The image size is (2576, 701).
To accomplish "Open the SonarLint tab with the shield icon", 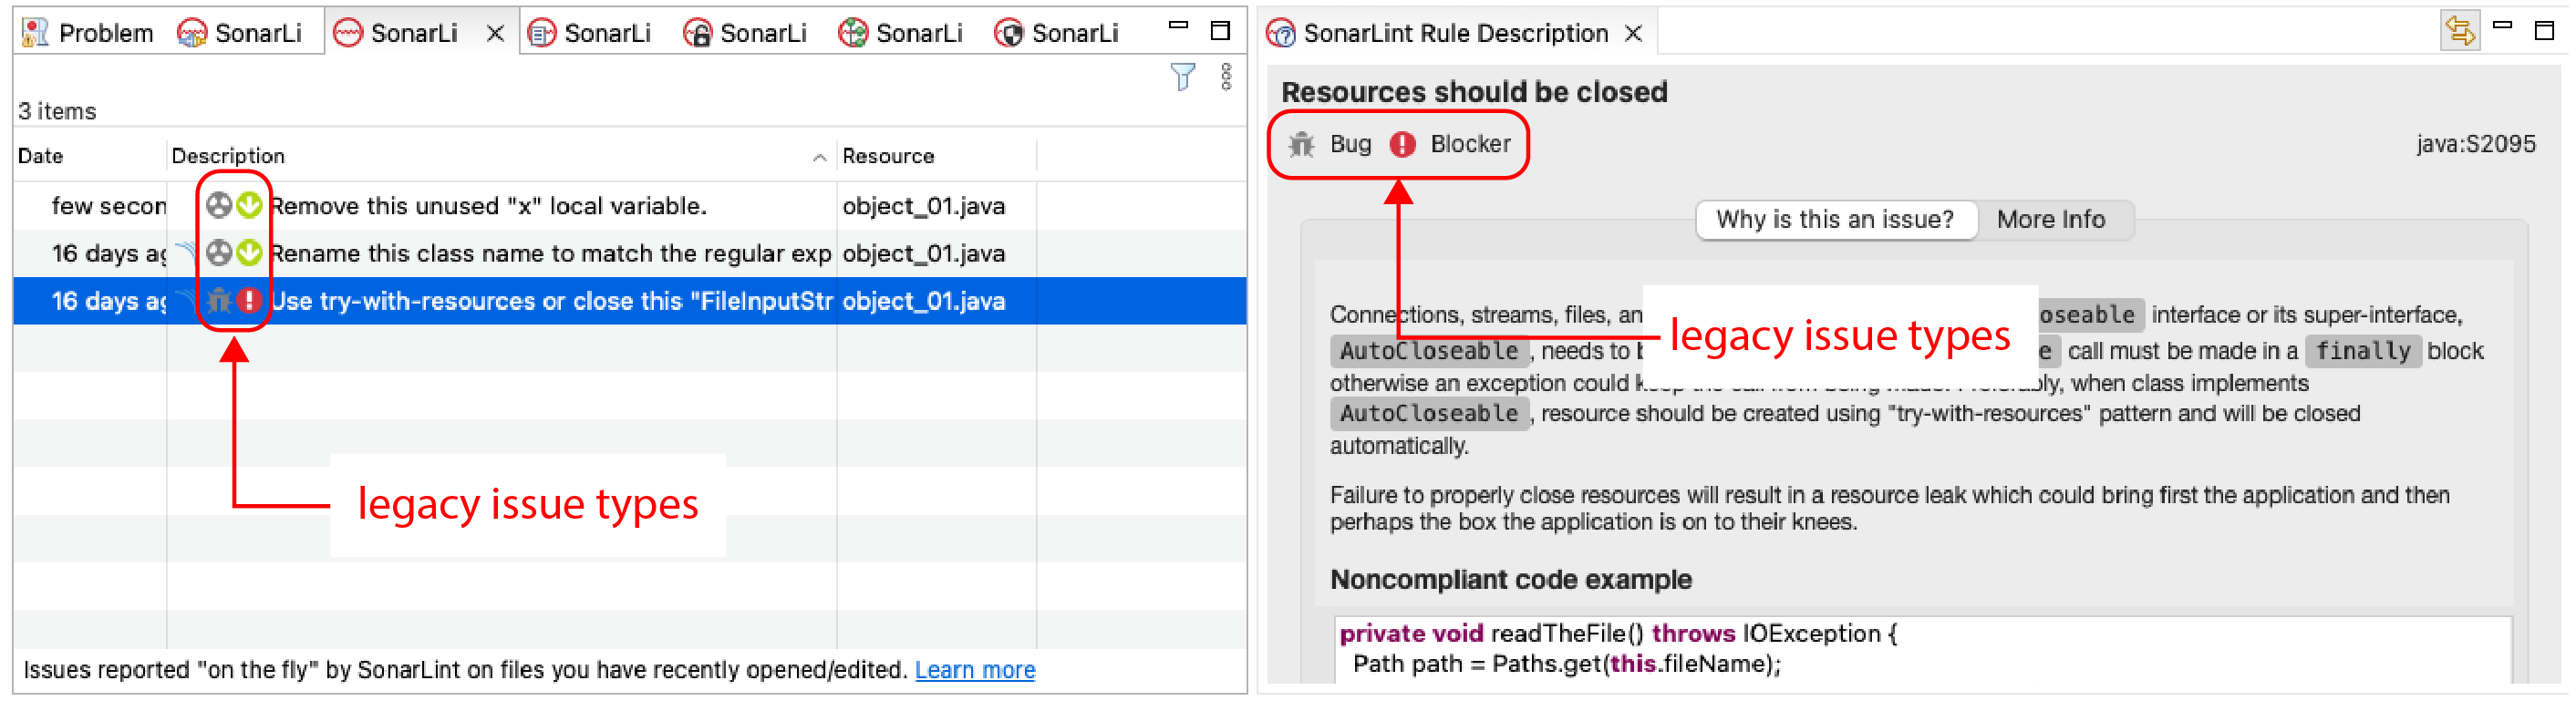I will [x=1057, y=33].
